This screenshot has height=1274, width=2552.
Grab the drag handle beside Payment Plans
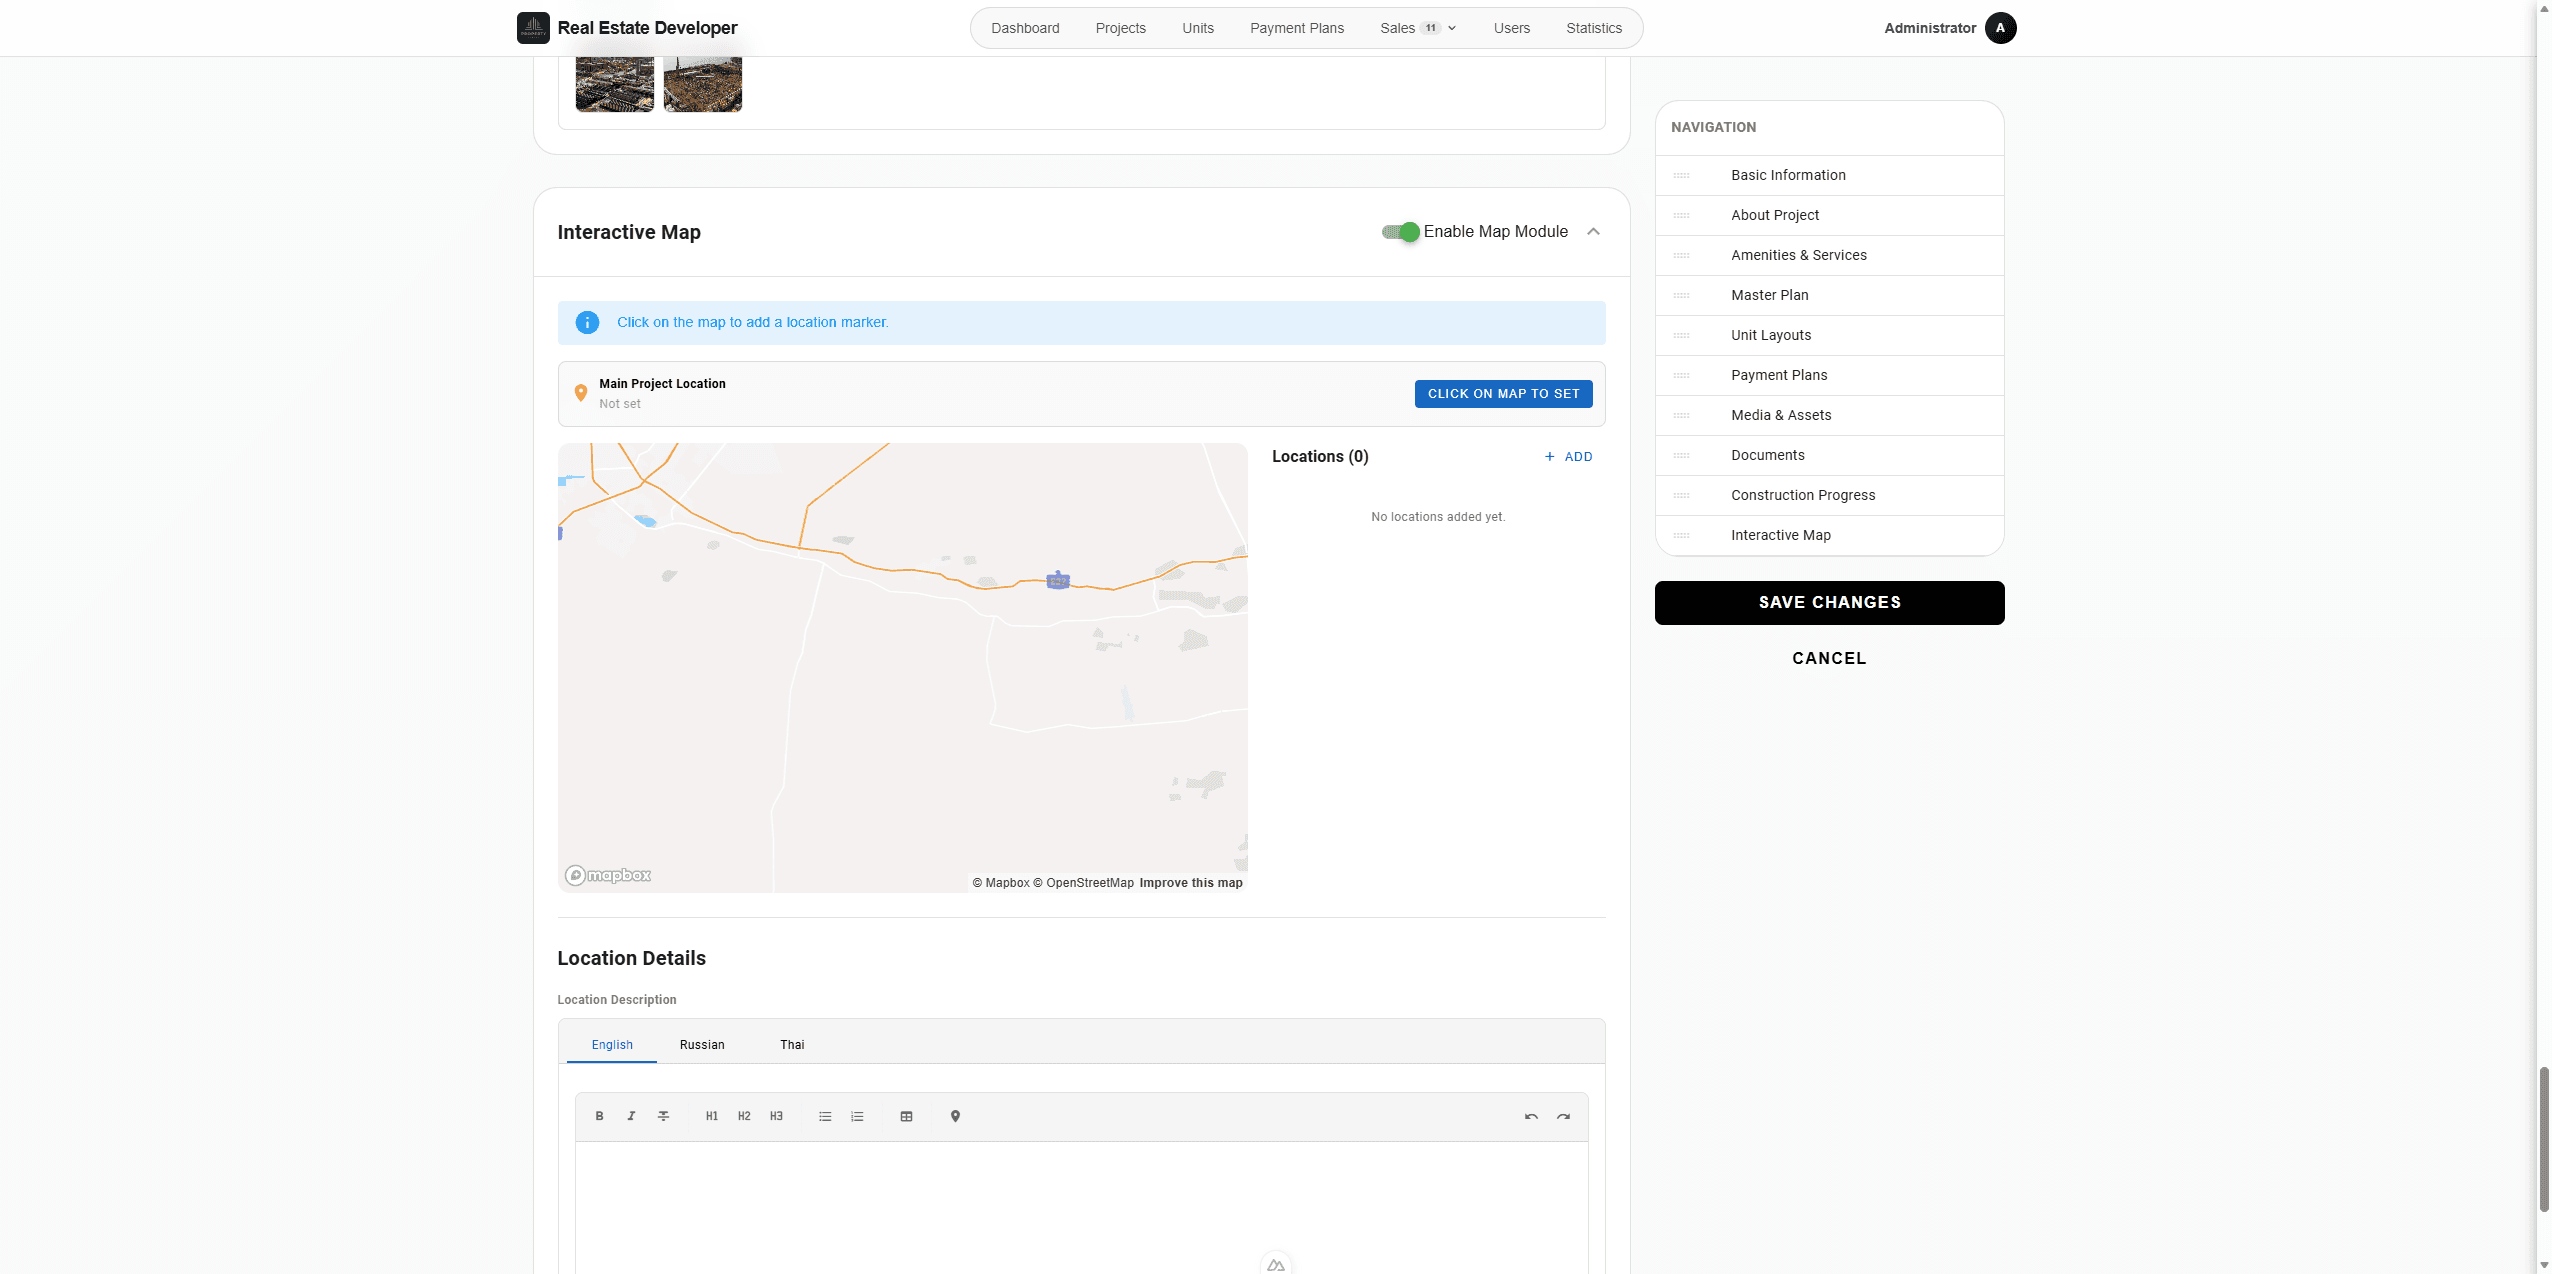coord(1681,375)
